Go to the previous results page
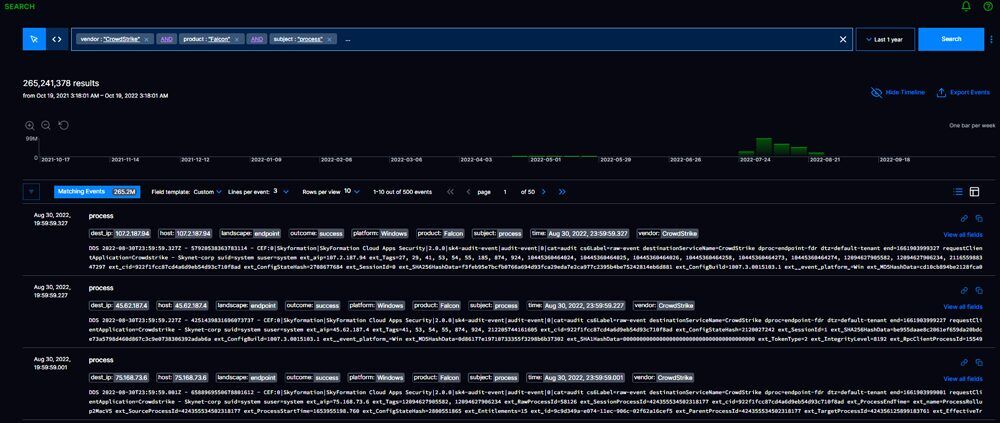This screenshot has width=1000, height=423. click(x=468, y=191)
